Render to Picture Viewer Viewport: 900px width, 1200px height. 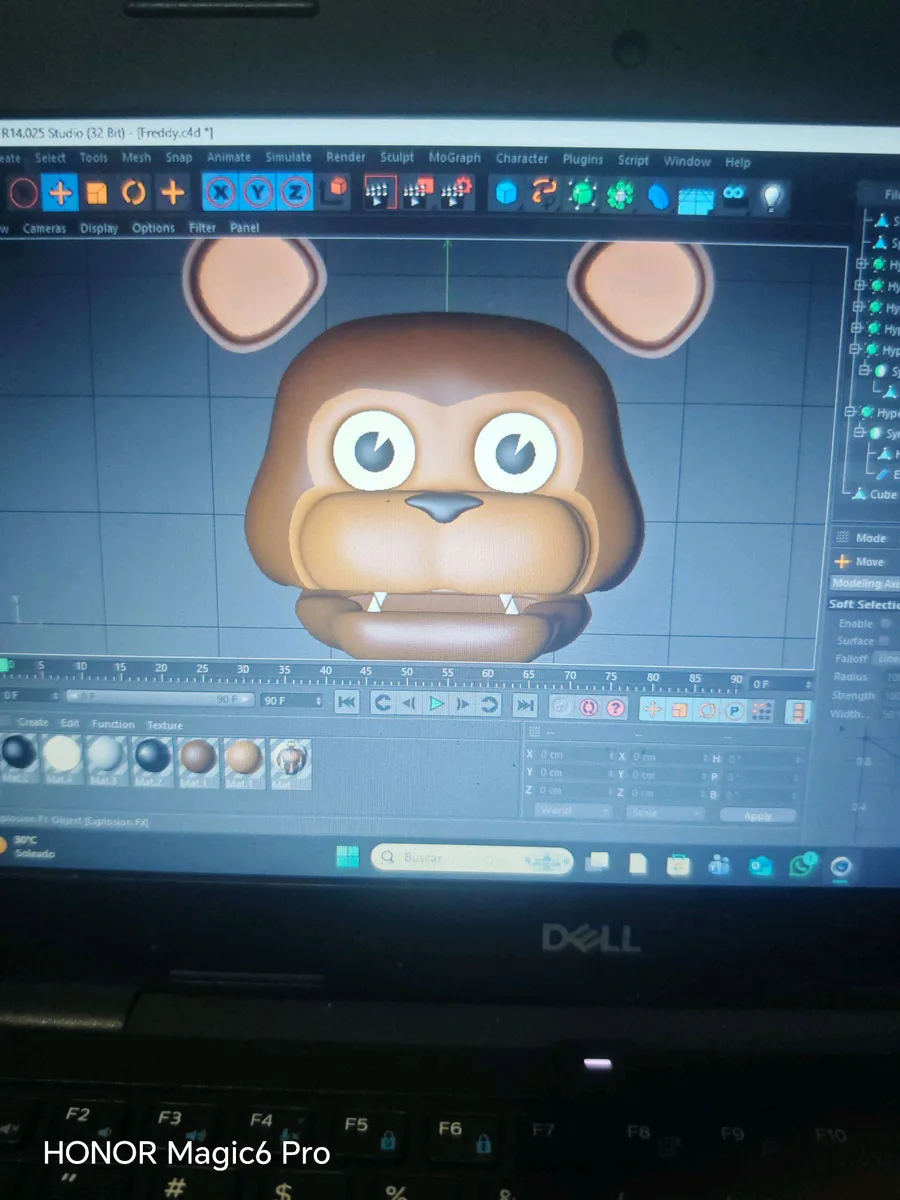click(418, 192)
